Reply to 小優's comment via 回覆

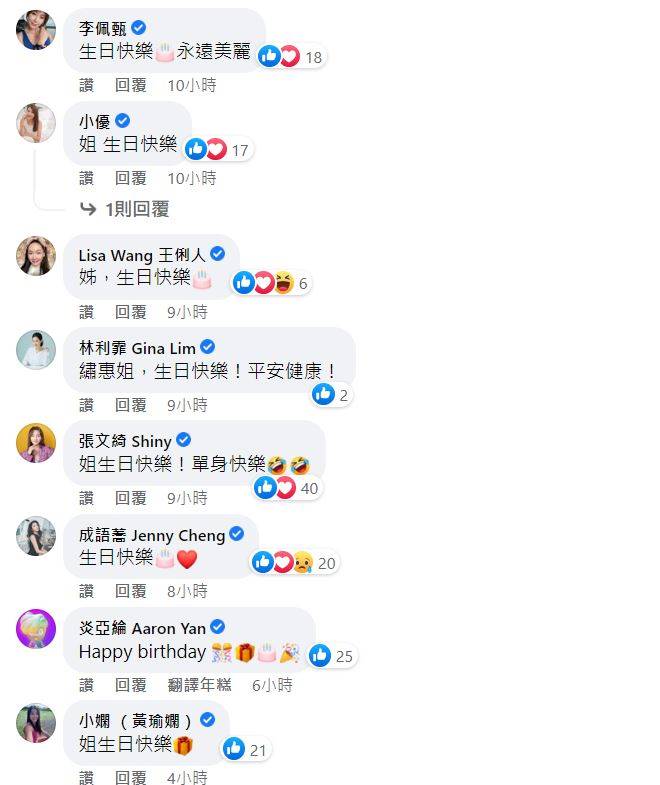131,178
